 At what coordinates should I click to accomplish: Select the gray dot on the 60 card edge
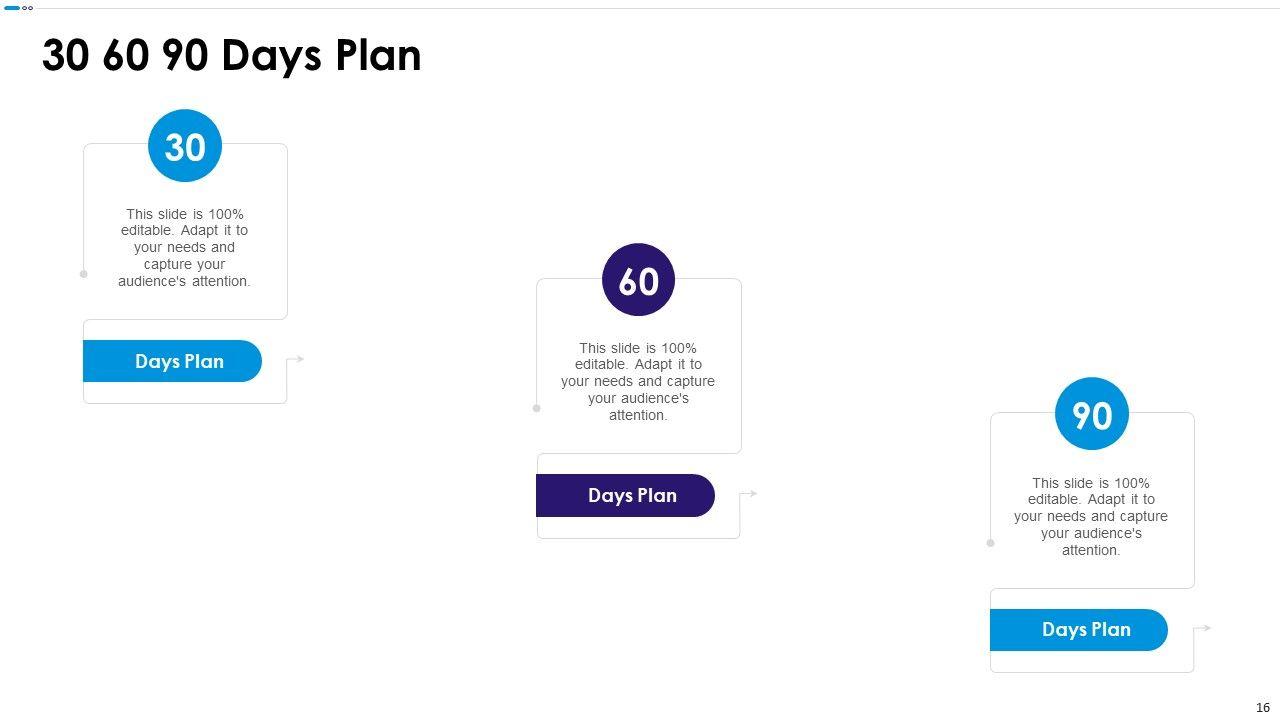click(x=537, y=408)
